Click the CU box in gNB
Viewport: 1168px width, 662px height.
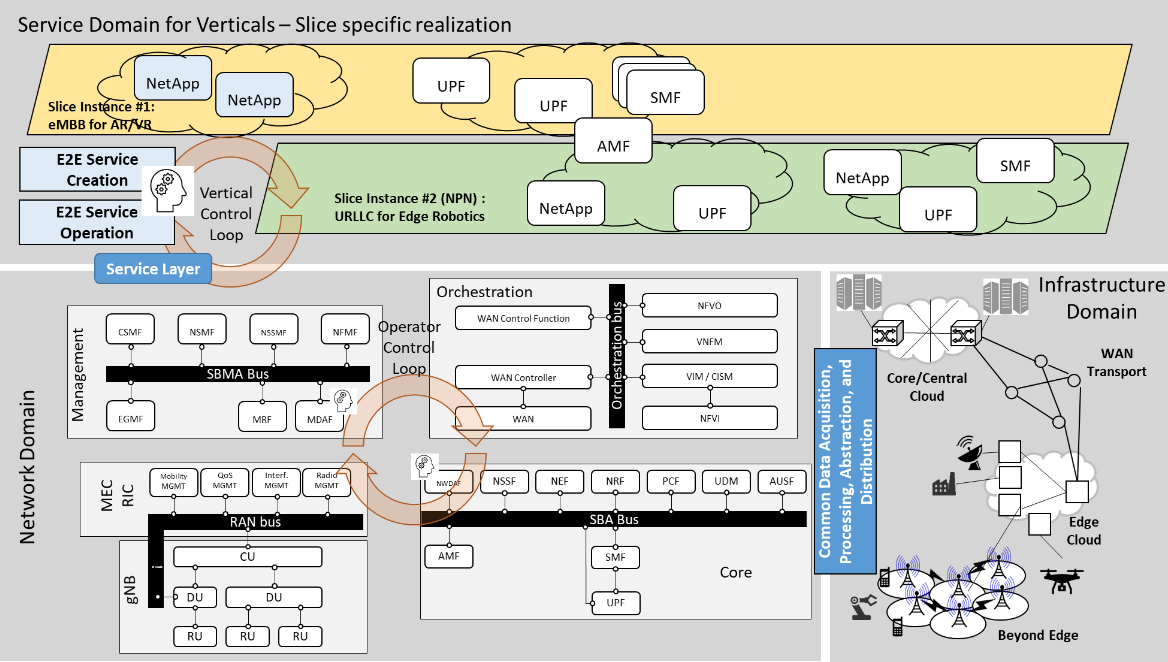(247, 556)
